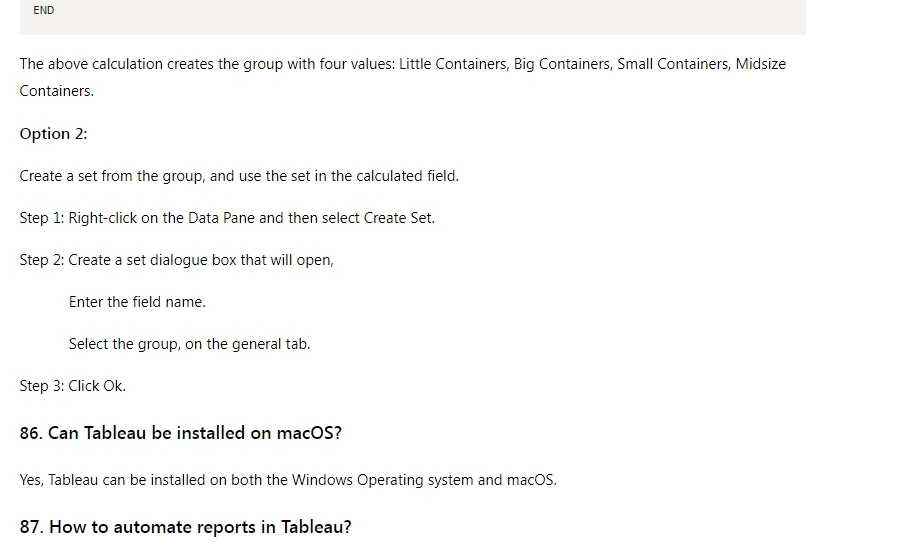This screenshot has width=900, height=542.
Task: Click the words 'Small Containers' in the paragraph
Action: coord(673,64)
